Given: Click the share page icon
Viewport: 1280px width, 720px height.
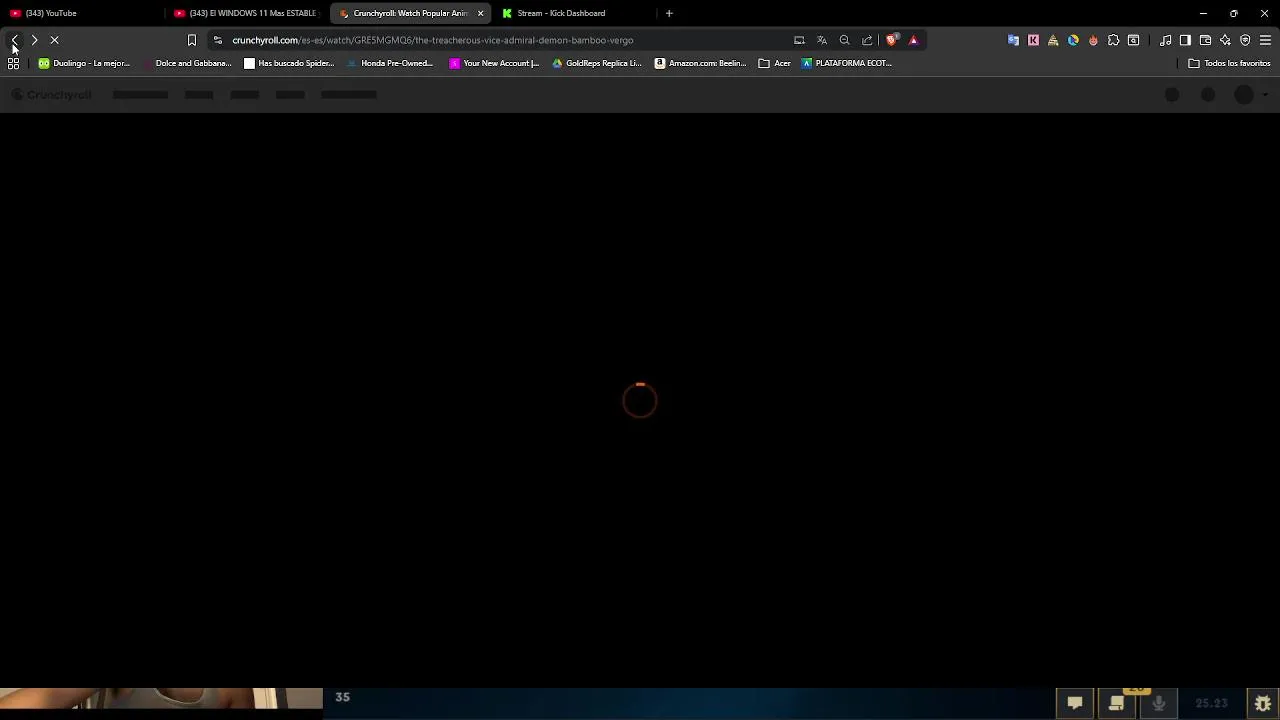Looking at the screenshot, I should coord(867,40).
